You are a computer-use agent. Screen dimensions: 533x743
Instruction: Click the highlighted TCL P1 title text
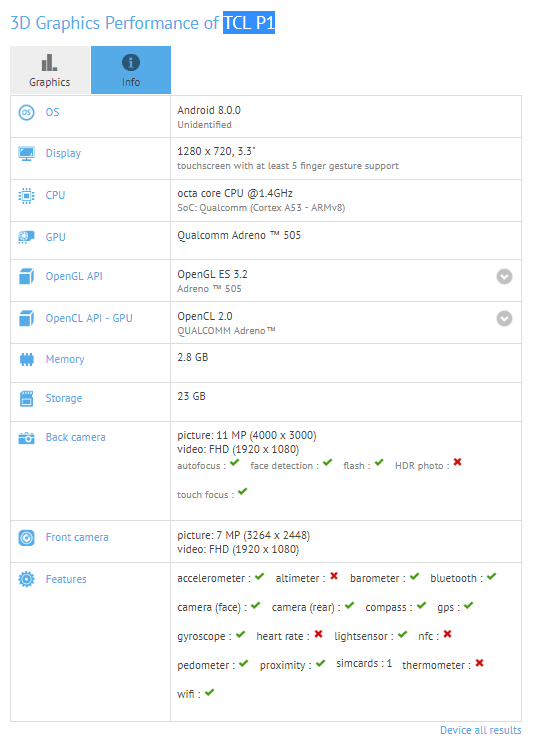coord(249,23)
